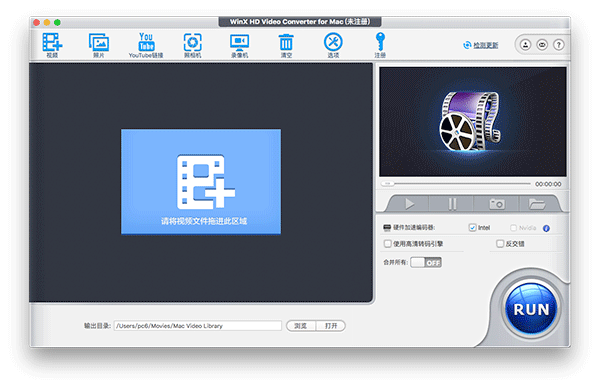This screenshot has height=389, width=600.
Task: Open the snapshot folder icon
Action: point(537,204)
